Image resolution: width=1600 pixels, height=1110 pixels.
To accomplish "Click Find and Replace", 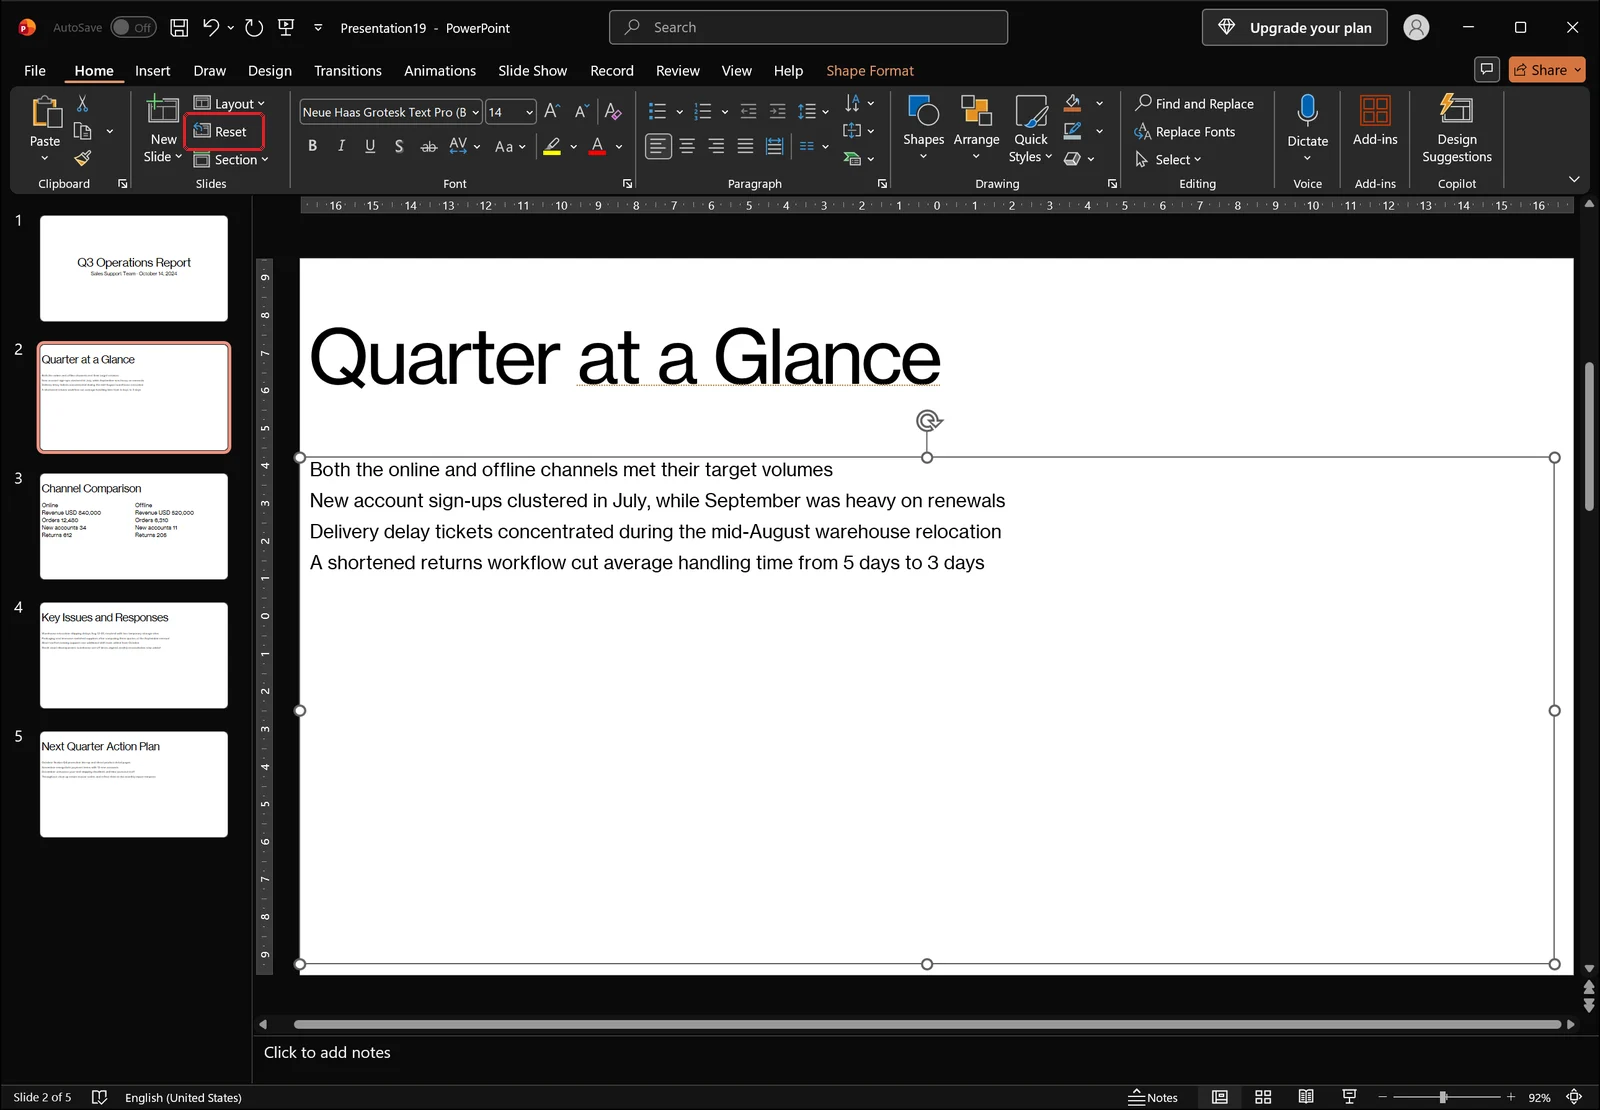I will click(x=1194, y=103).
